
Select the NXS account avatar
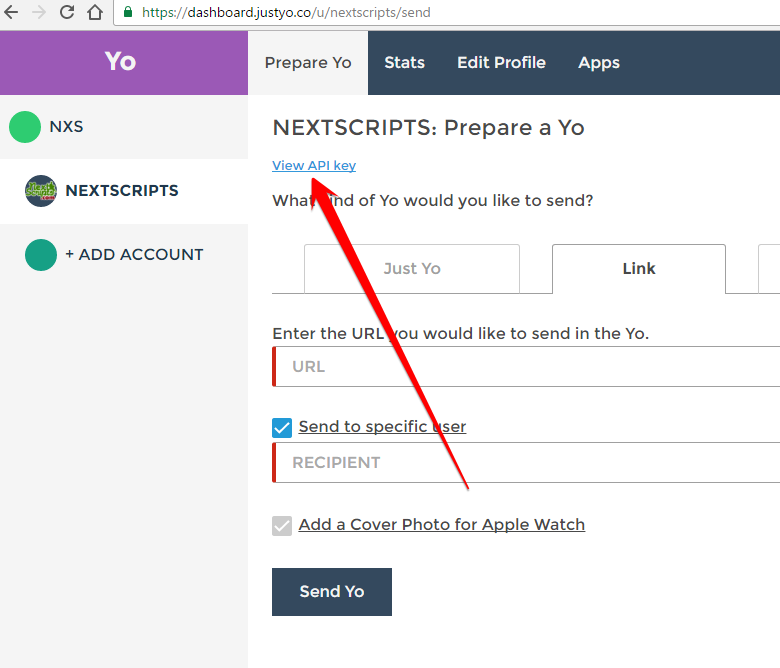pos(25,127)
